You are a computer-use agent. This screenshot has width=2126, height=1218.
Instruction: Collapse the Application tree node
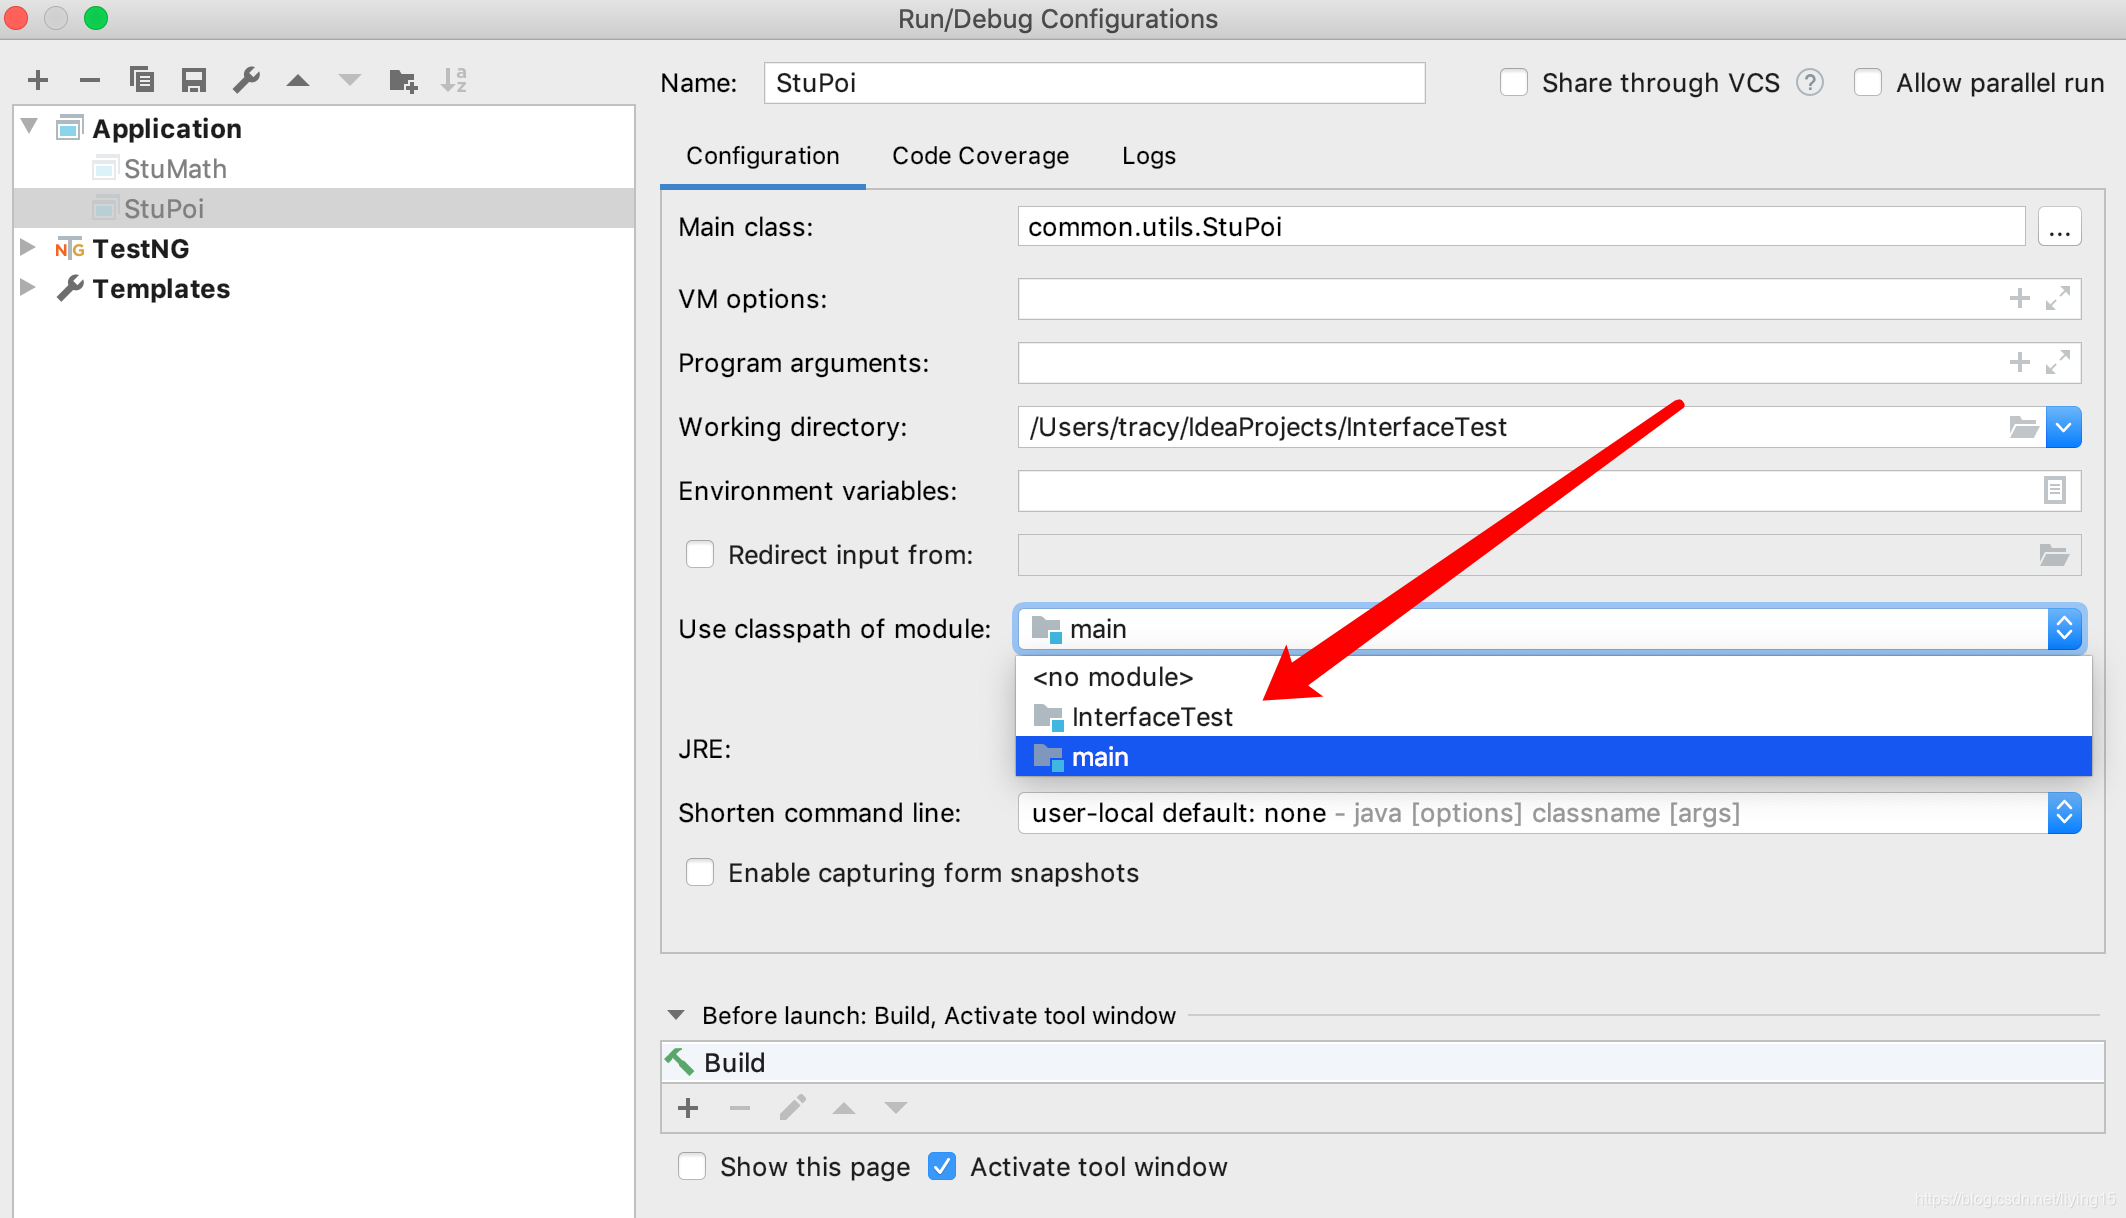(29, 127)
